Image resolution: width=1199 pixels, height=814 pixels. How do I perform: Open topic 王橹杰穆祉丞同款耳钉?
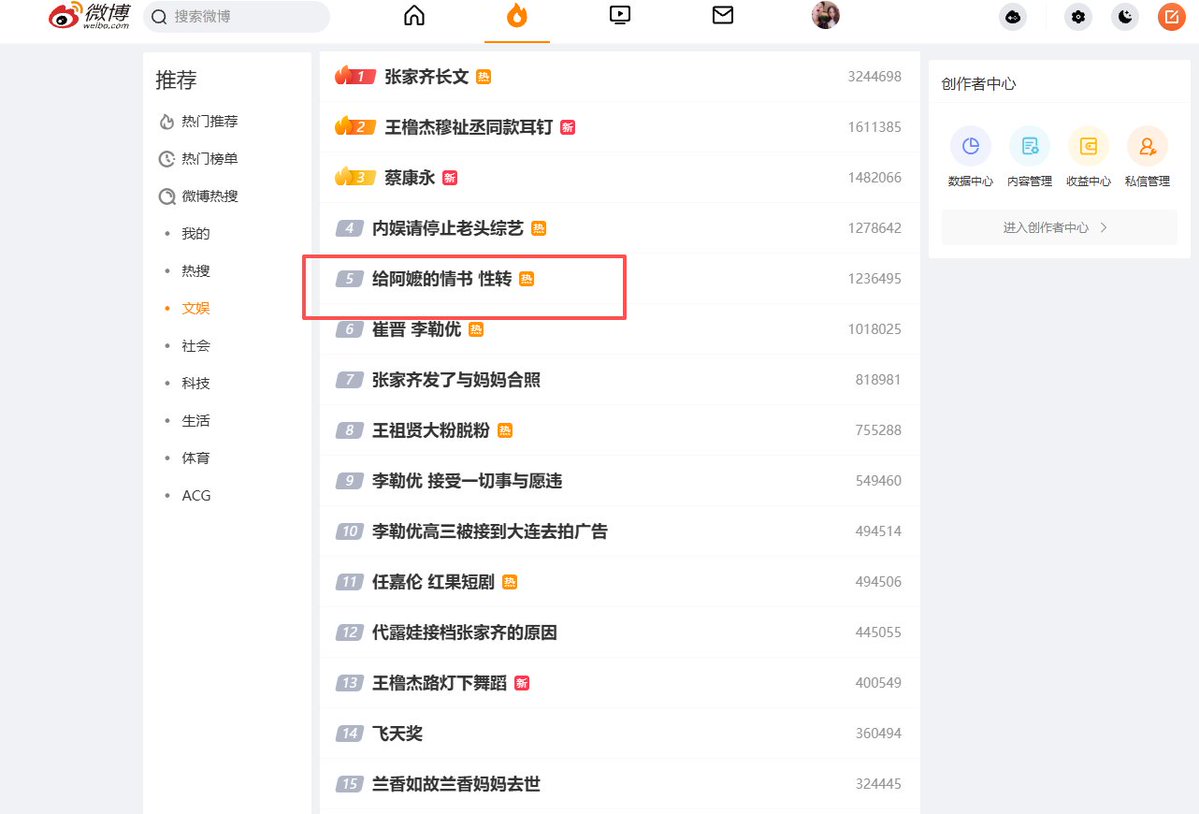(468, 128)
